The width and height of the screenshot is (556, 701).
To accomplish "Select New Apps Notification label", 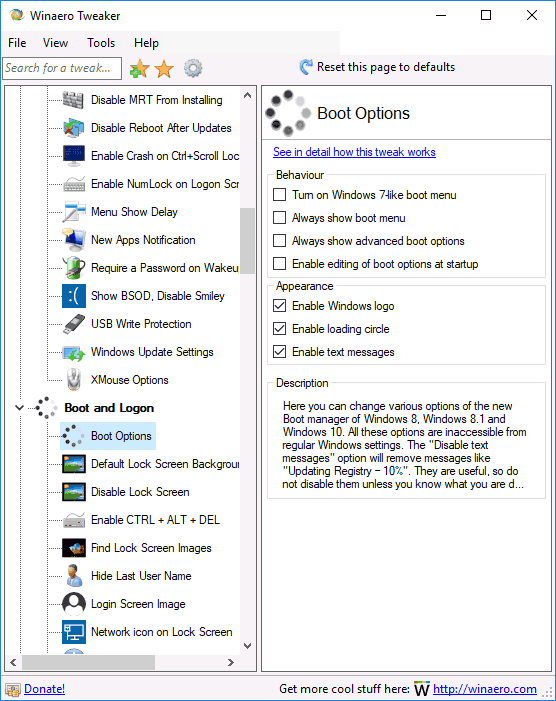I will [143, 240].
